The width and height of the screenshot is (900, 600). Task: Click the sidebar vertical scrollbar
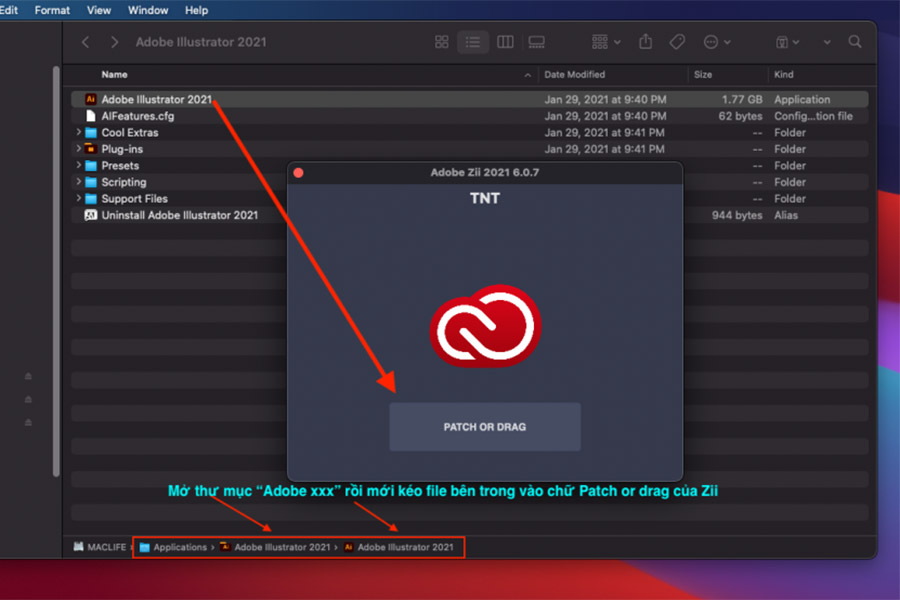pyautogui.click(x=56, y=271)
